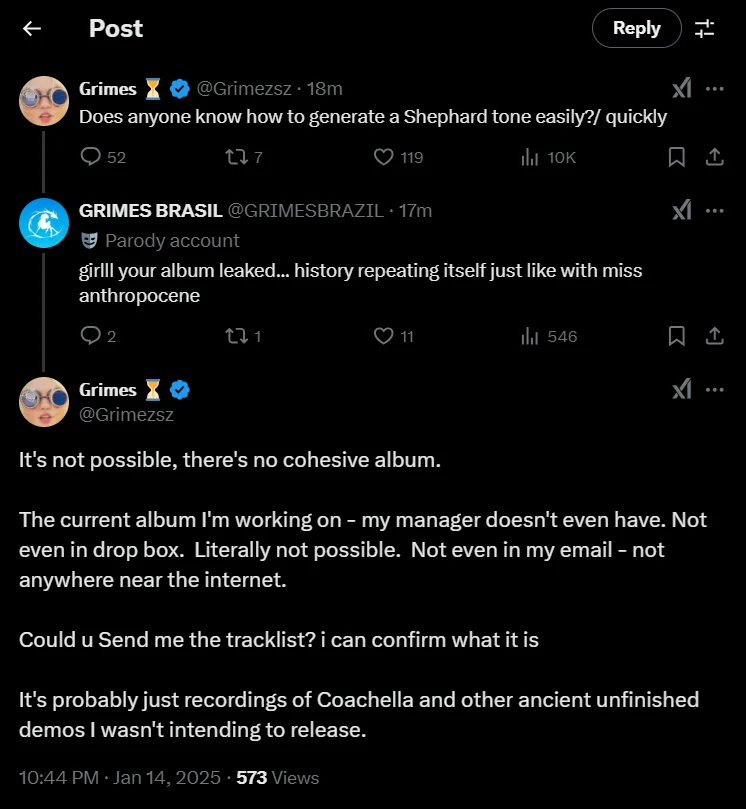Open the share menu on Grimes' first tweet
This screenshot has height=809, width=746.
pos(713,157)
